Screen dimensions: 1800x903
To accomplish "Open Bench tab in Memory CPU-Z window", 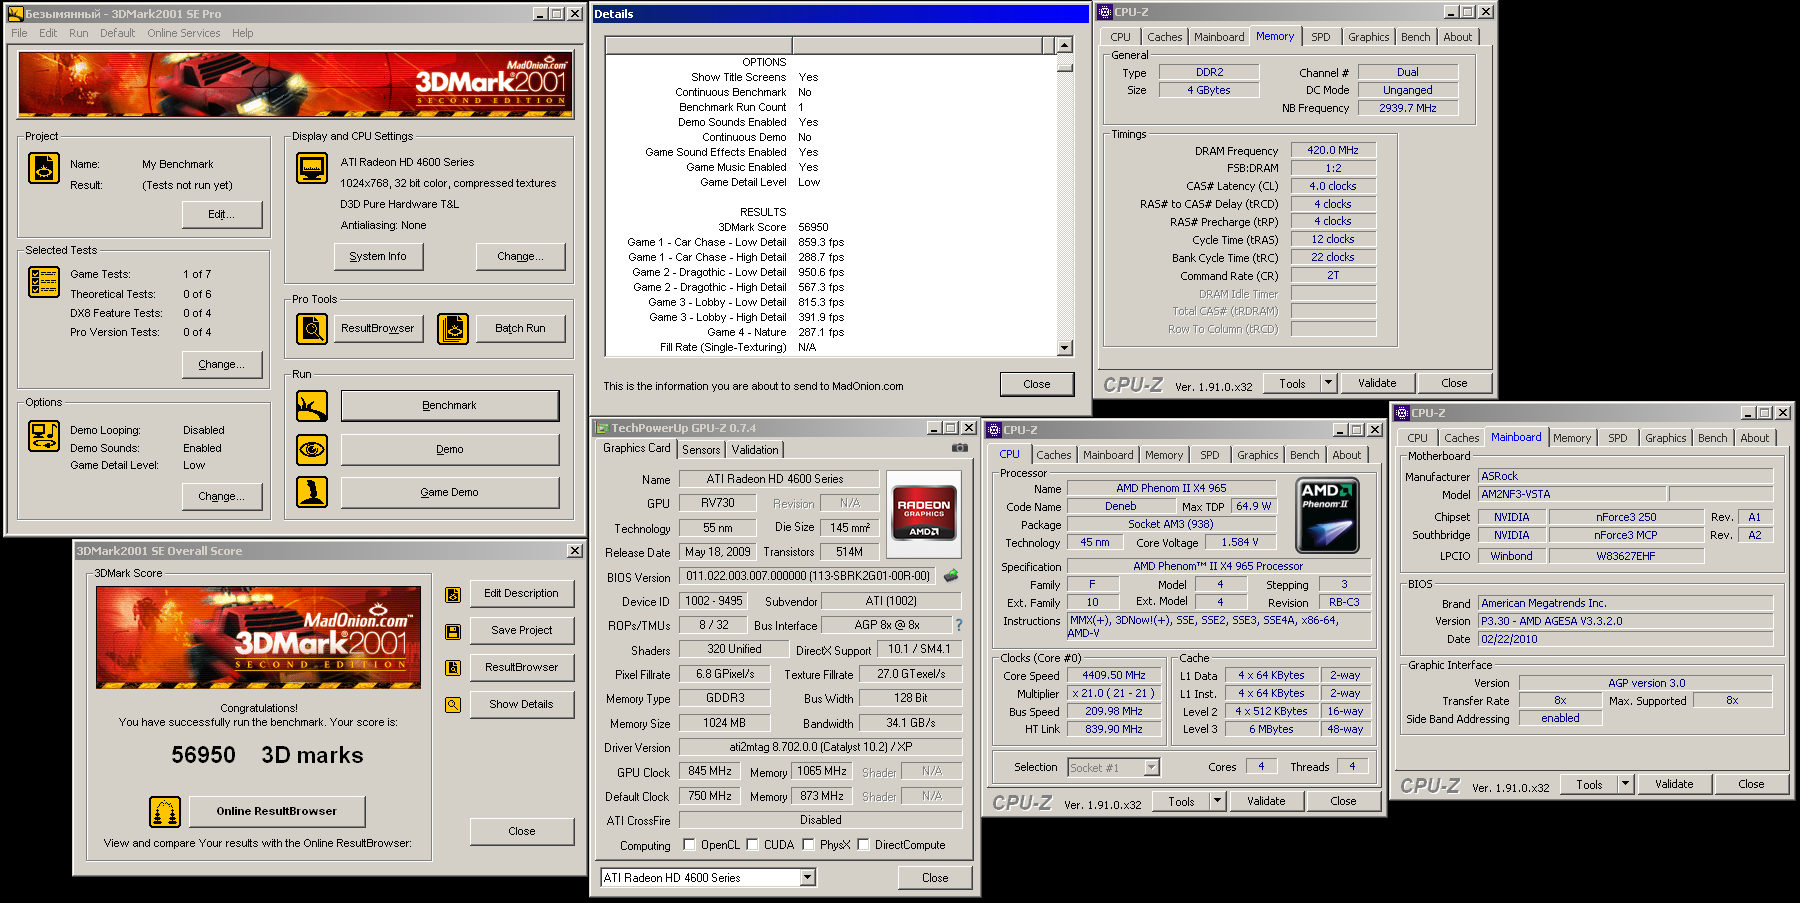I will point(1415,37).
